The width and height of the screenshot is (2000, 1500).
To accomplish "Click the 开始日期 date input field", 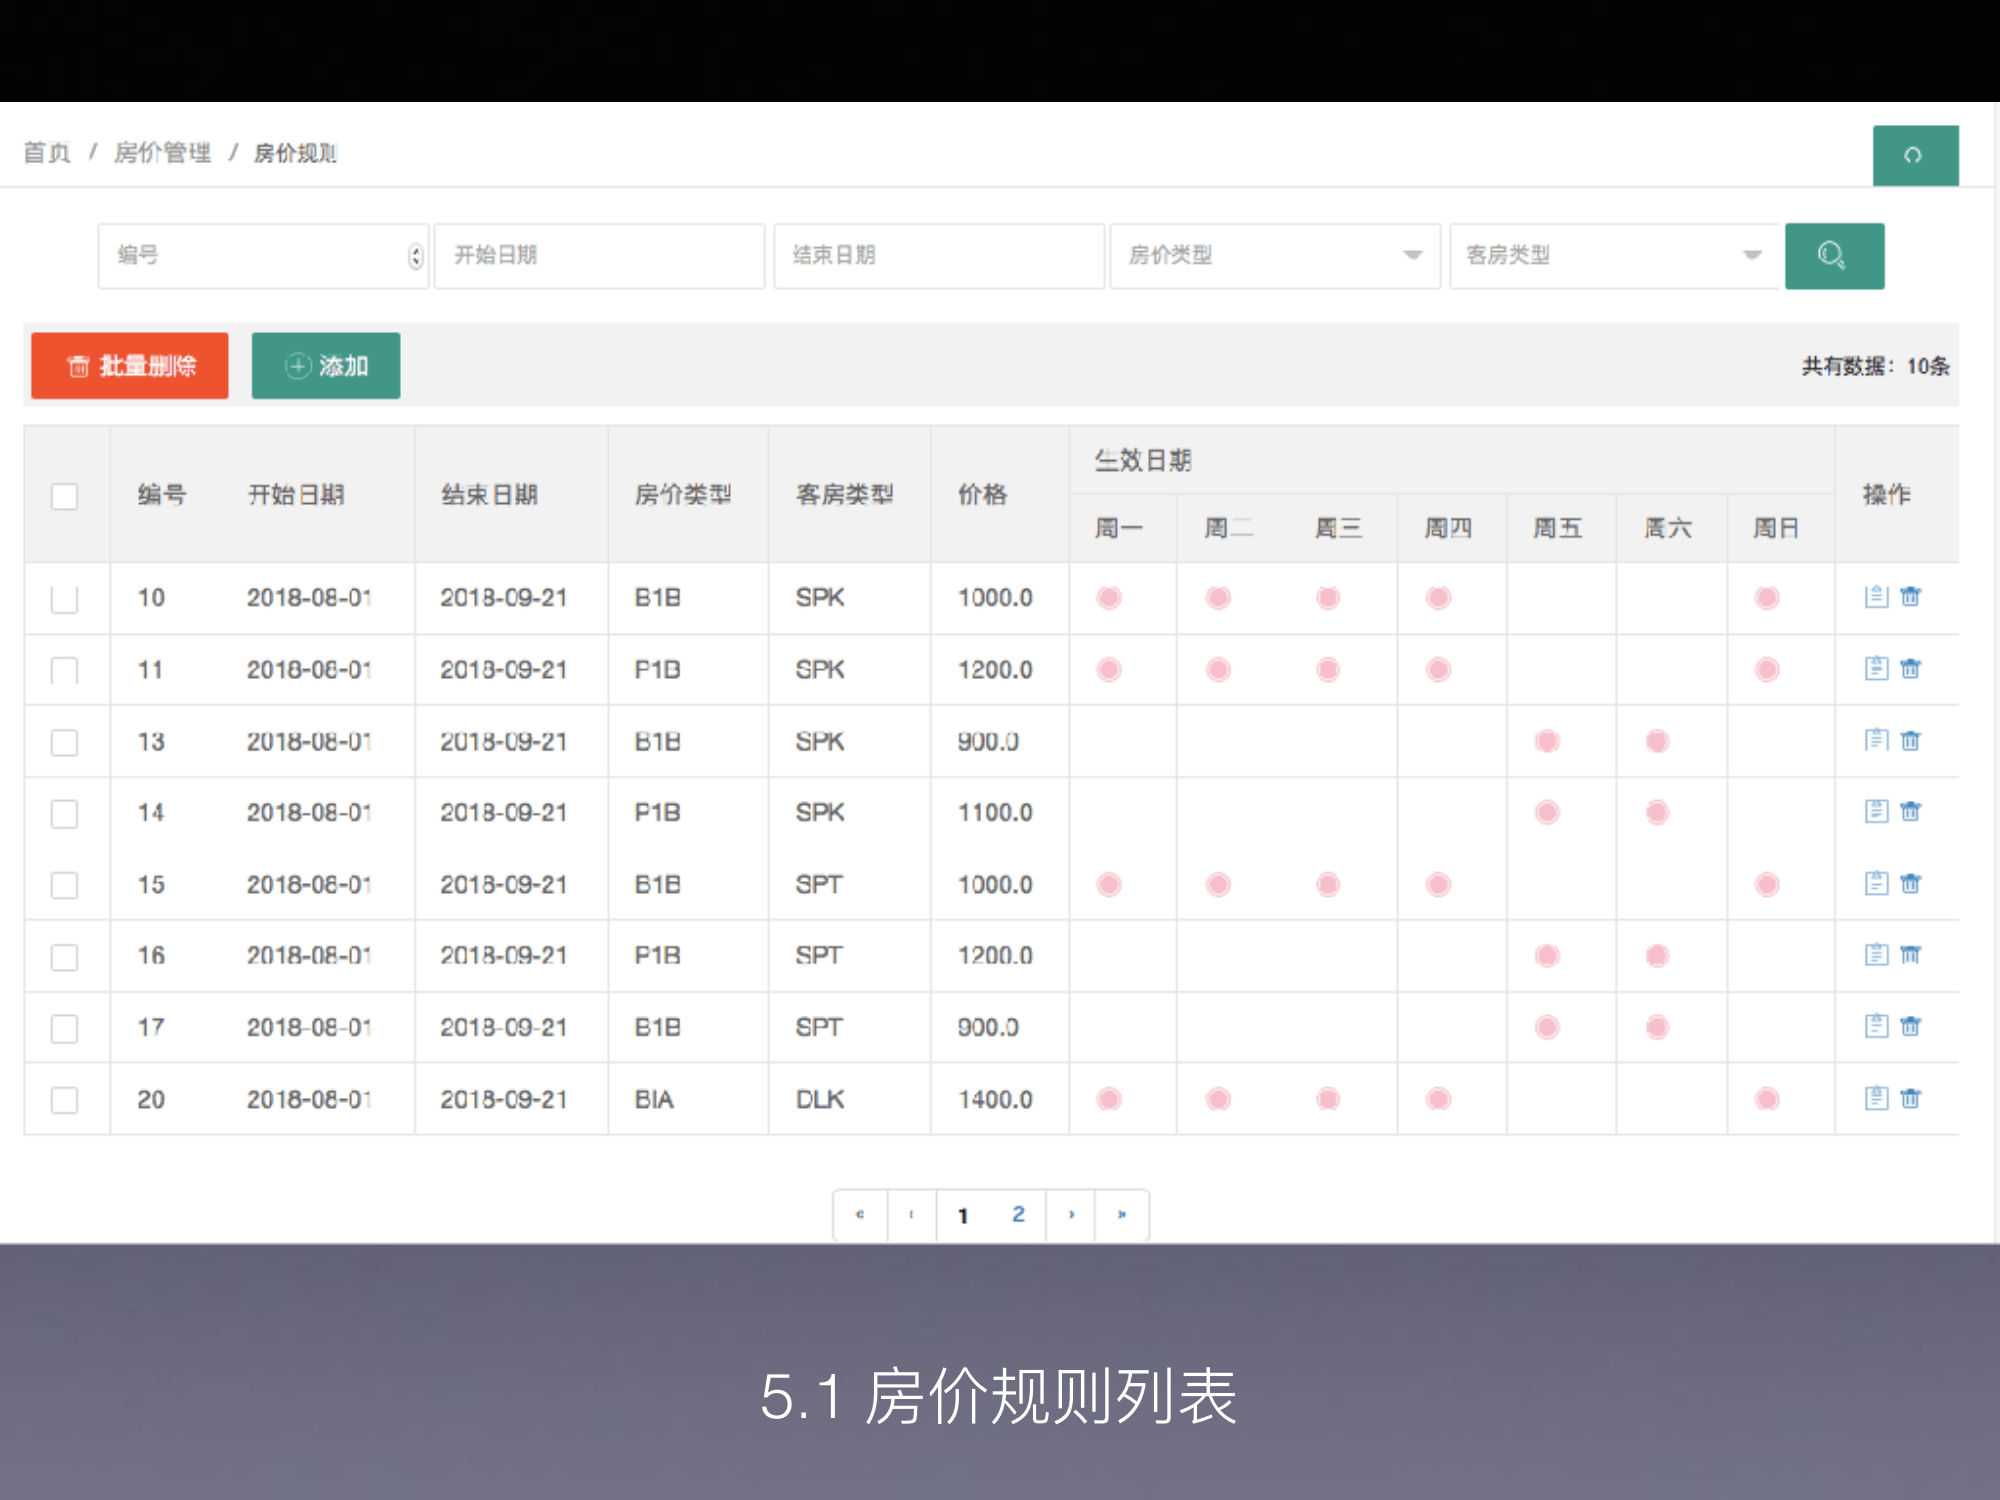I will [598, 256].
